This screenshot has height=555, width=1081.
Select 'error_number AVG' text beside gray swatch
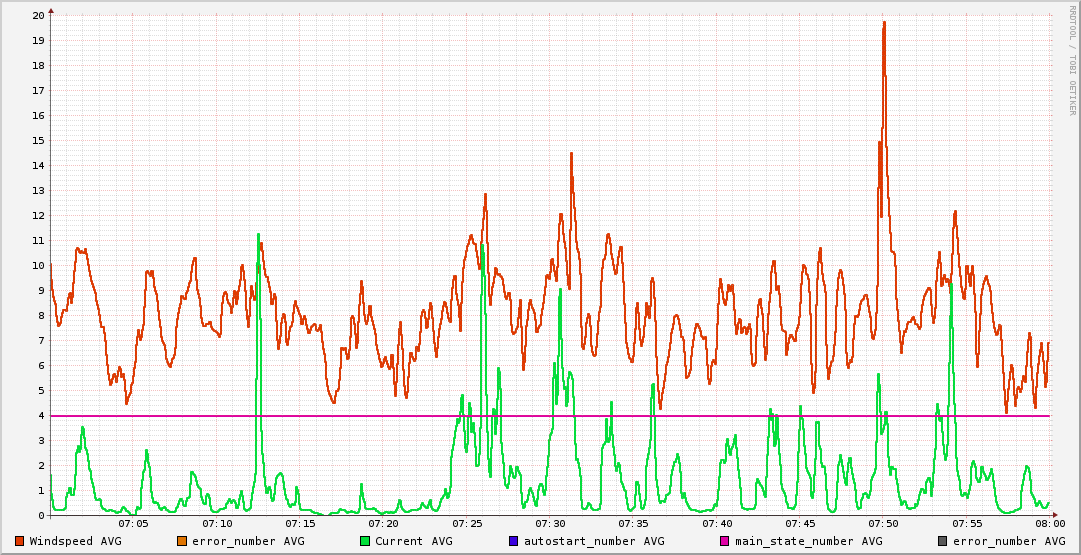(1009, 541)
